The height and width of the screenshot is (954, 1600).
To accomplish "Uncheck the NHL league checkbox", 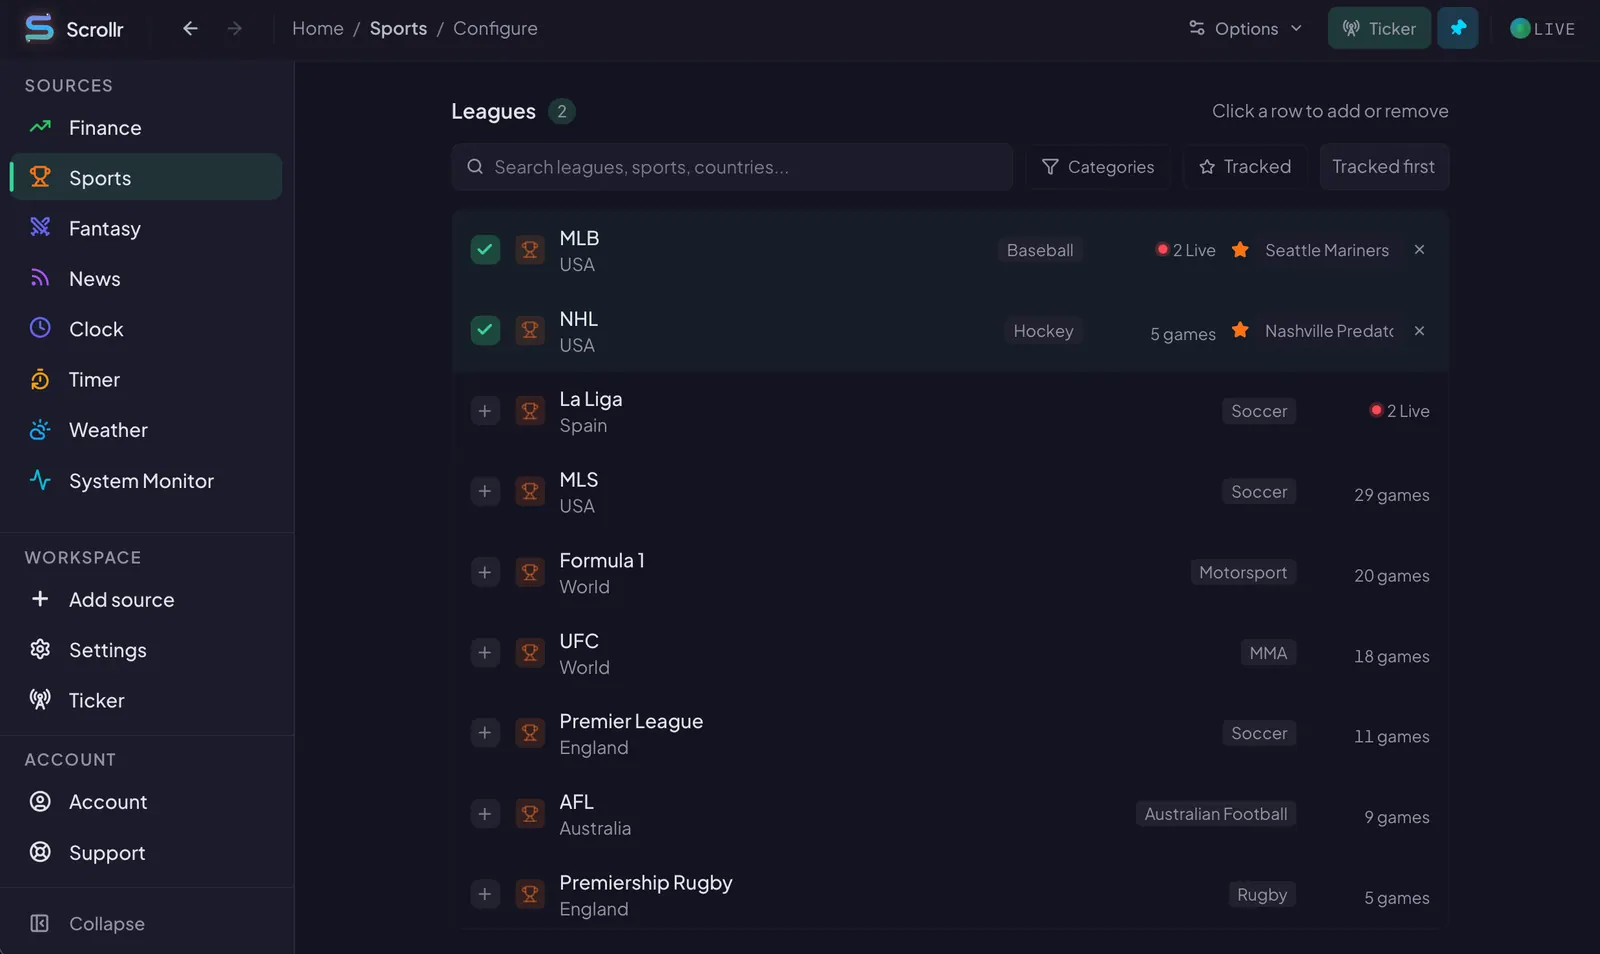I will [485, 330].
